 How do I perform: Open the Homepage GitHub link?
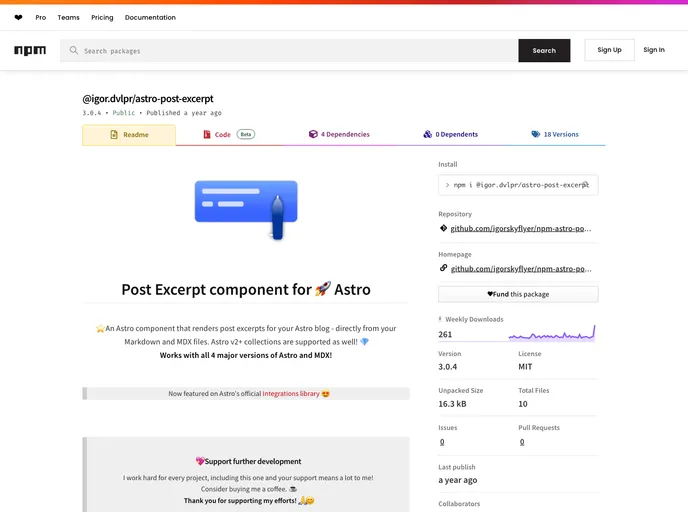tap(521, 269)
